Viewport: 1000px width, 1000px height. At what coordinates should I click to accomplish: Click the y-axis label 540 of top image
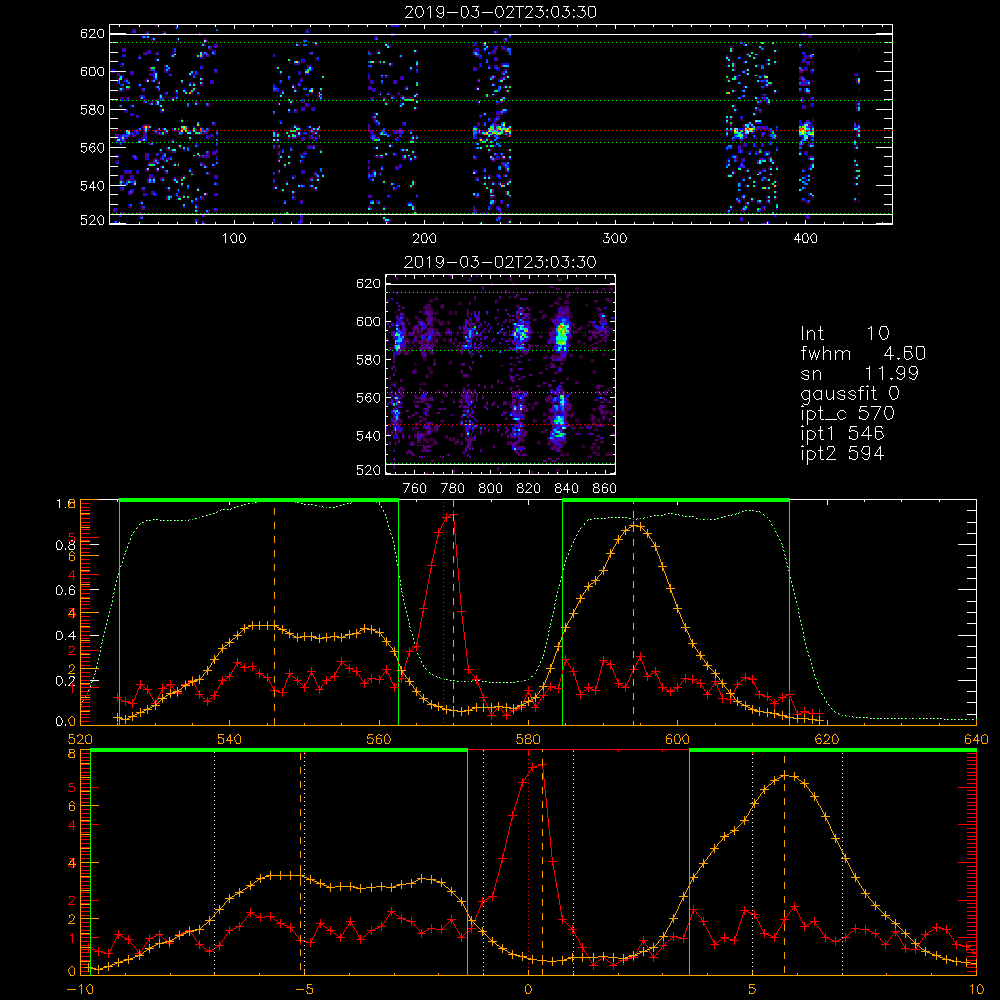tap(92, 186)
